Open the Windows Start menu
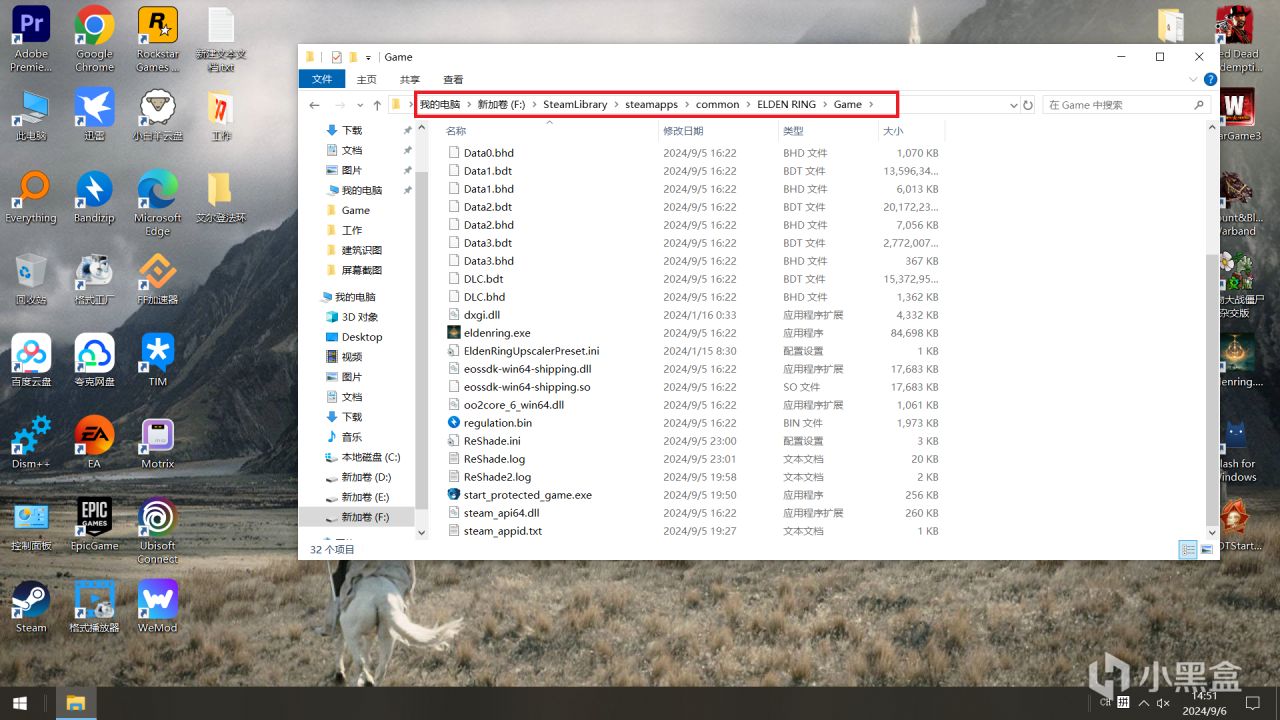Image resolution: width=1280 pixels, height=720 pixels. [x=19, y=703]
